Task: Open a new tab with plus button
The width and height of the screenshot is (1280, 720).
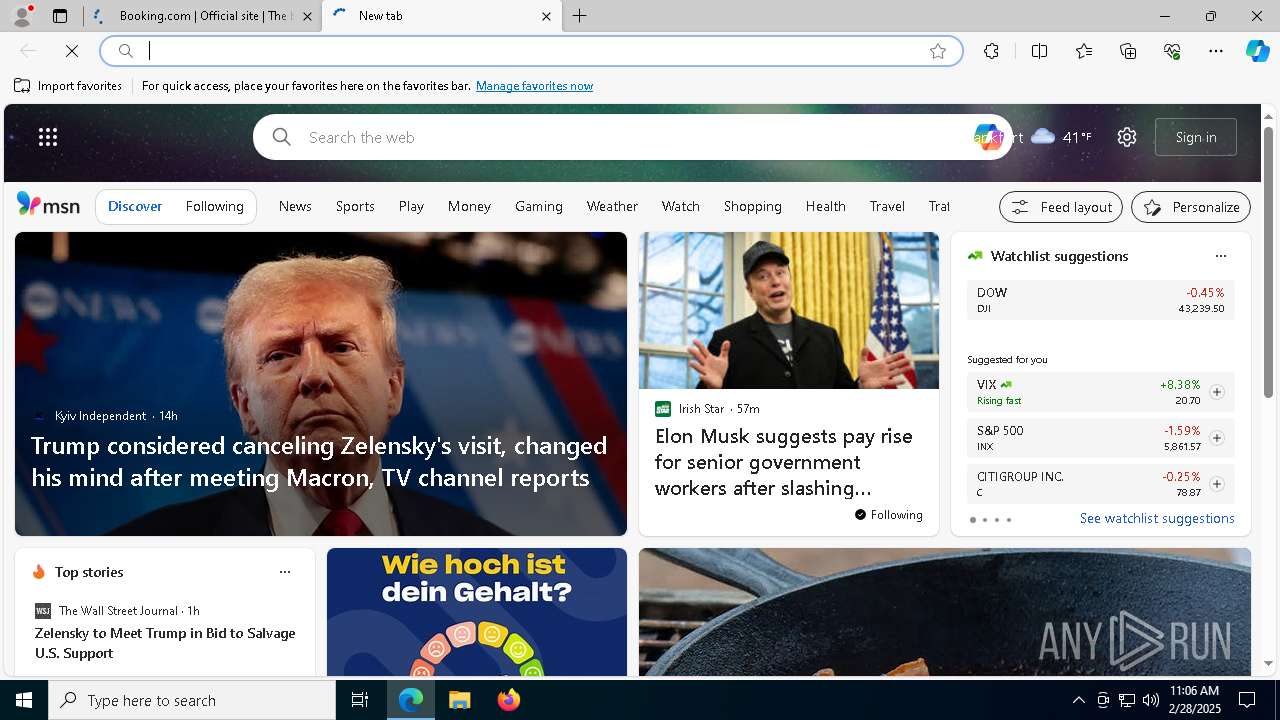Action: [x=580, y=16]
